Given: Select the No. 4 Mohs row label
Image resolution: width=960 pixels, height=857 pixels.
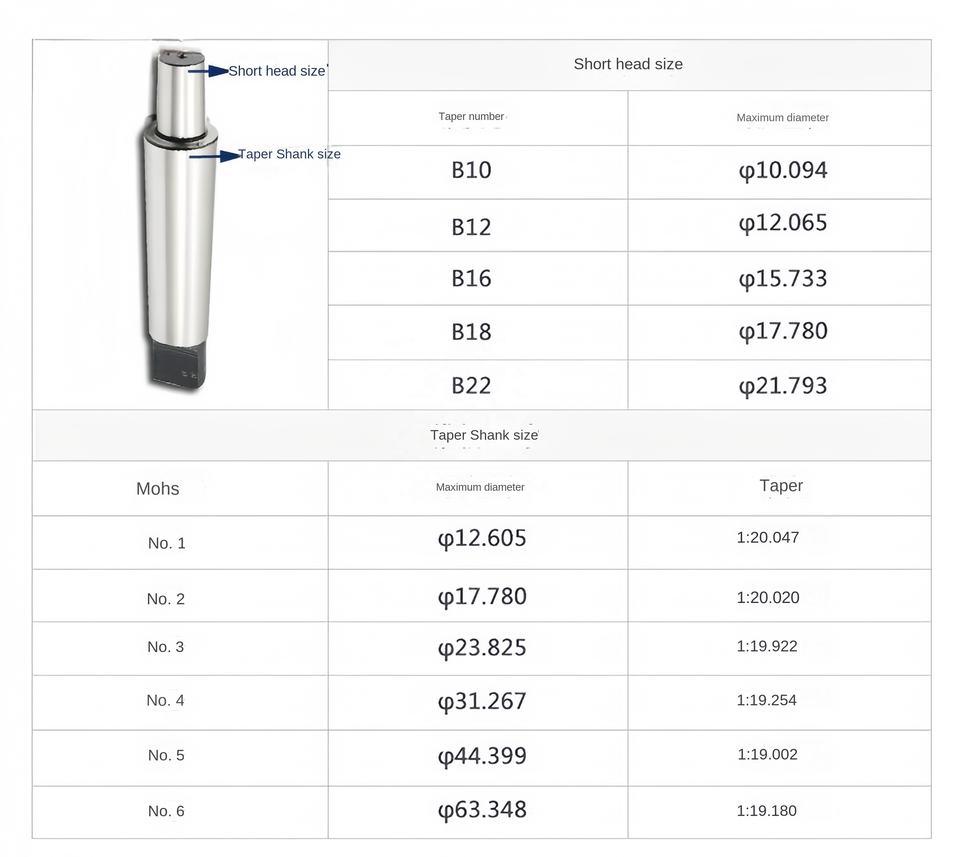Looking at the screenshot, I should tap(166, 700).
